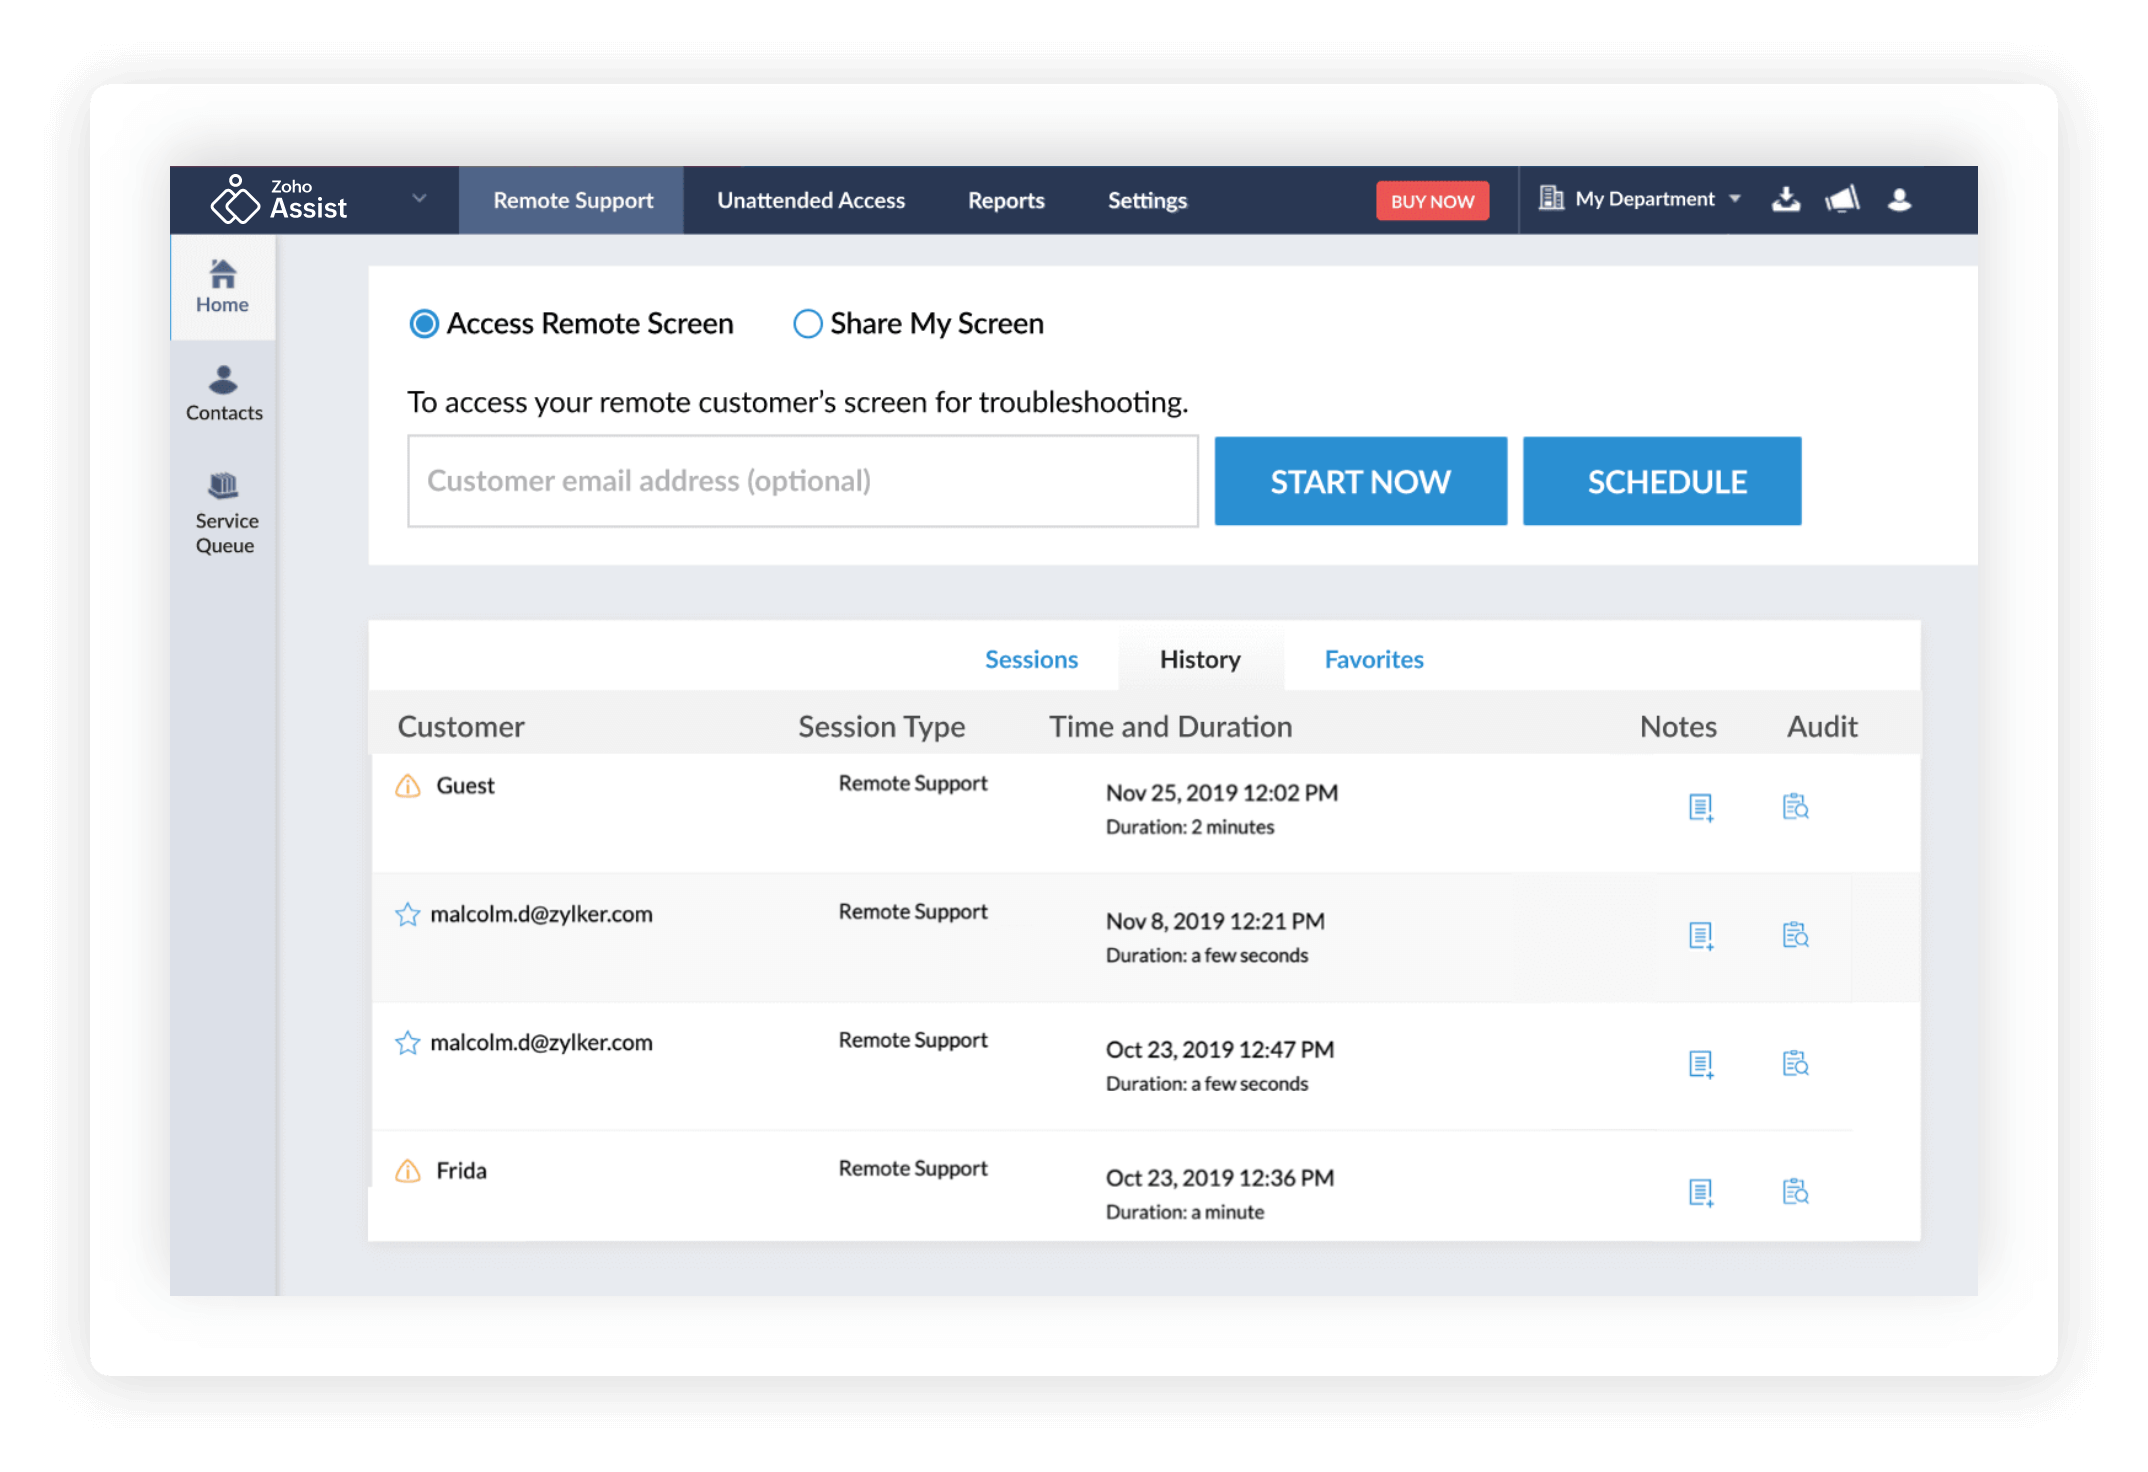Click malcolm.d@zylker.com in Oct 23 row
Viewport: 2148px width, 1472px height.
tap(541, 1043)
